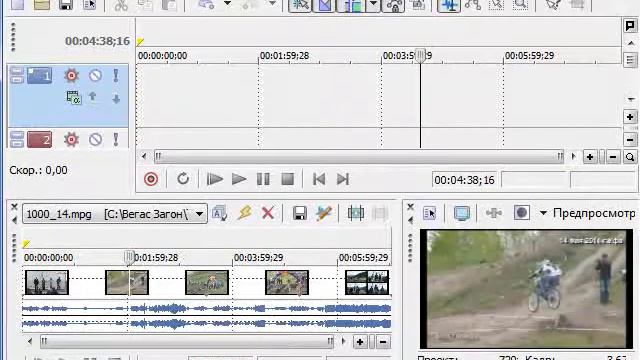Click the Stop button

tap(288, 179)
